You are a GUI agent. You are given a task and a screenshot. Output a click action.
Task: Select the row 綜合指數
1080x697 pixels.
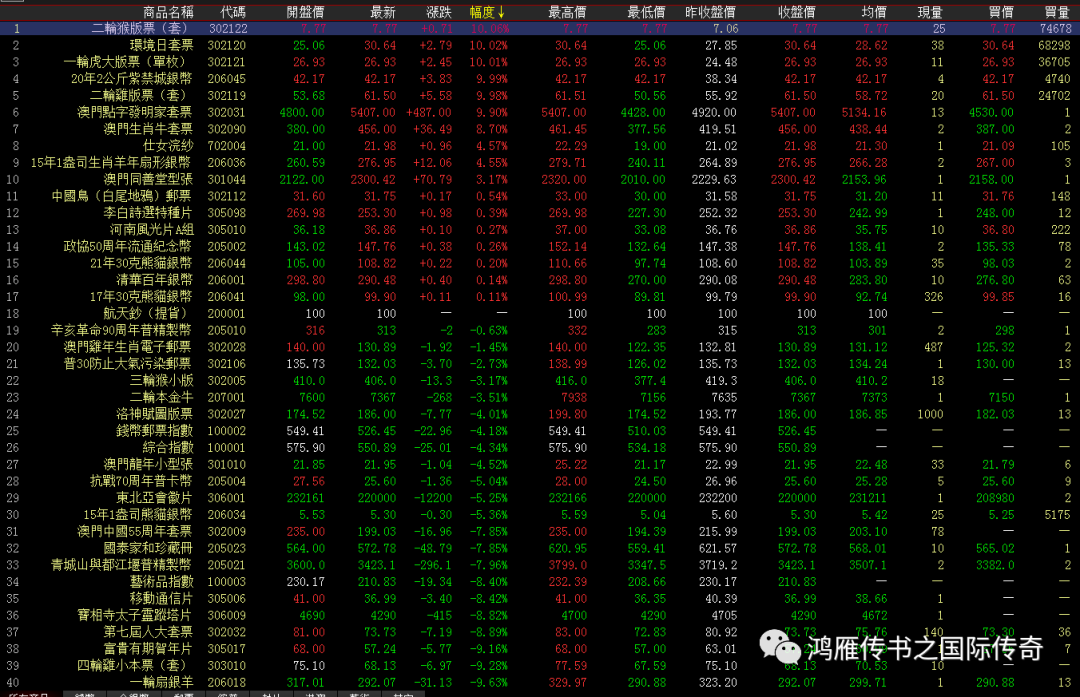(540, 447)
